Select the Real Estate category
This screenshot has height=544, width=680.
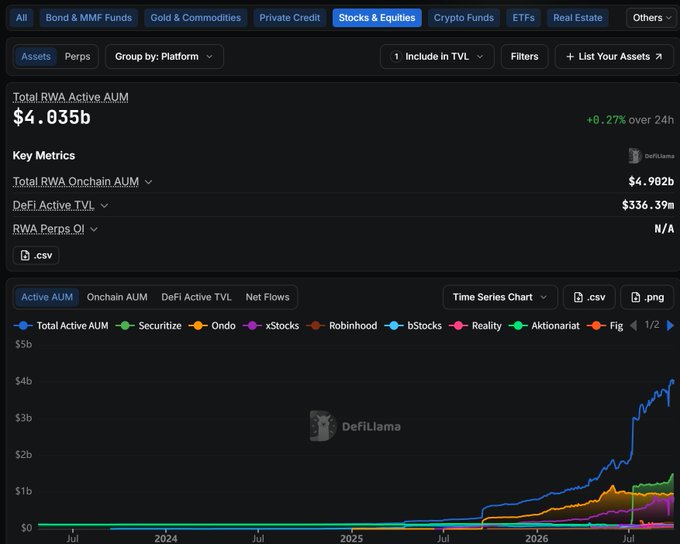pos(578,18)
